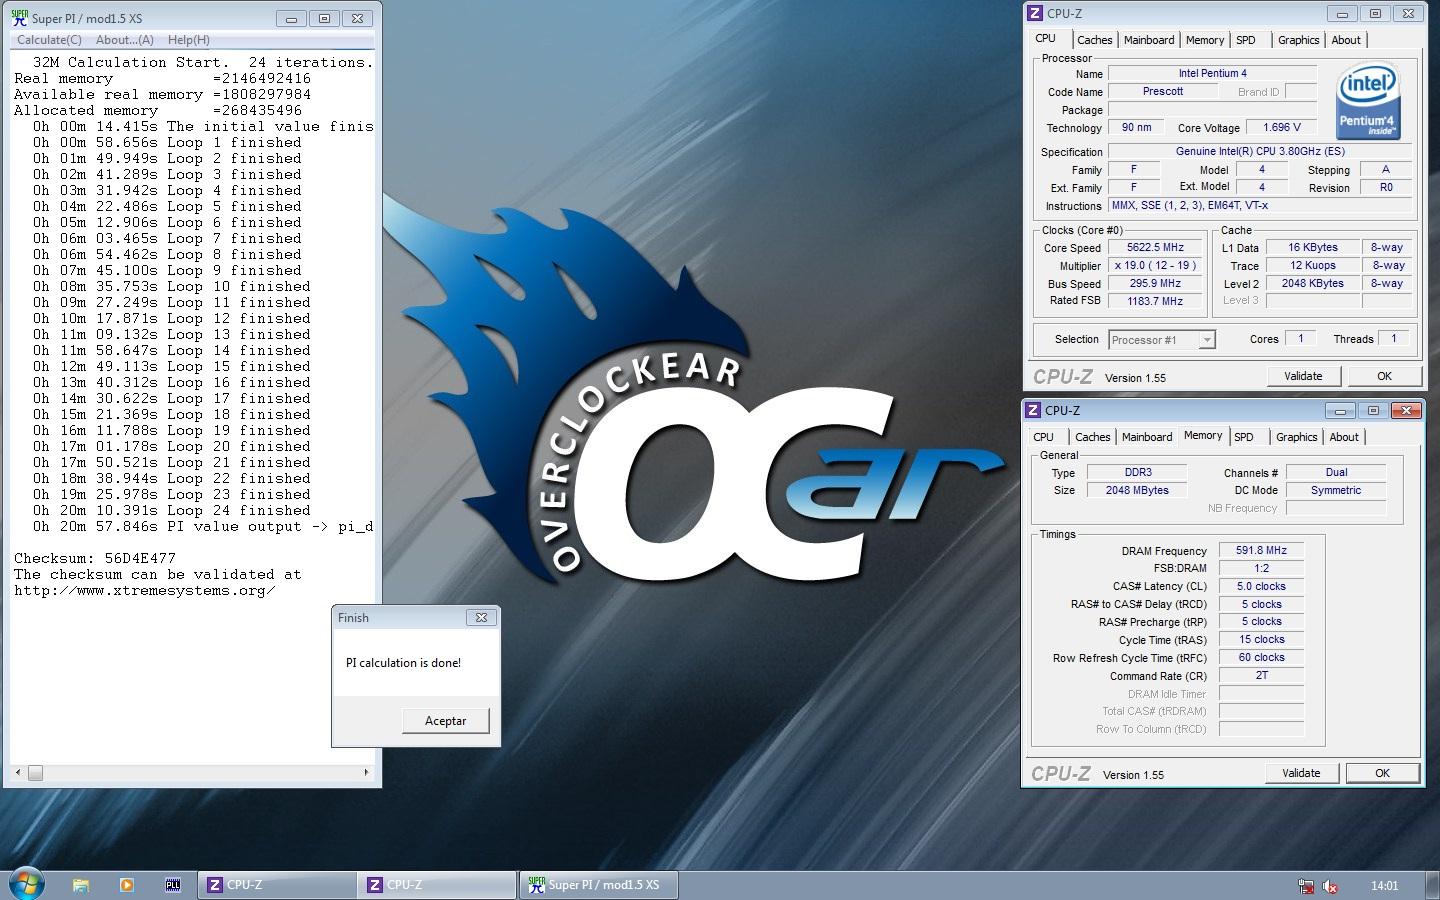Open Windows Explorer folder icon in taskbar

81,885
